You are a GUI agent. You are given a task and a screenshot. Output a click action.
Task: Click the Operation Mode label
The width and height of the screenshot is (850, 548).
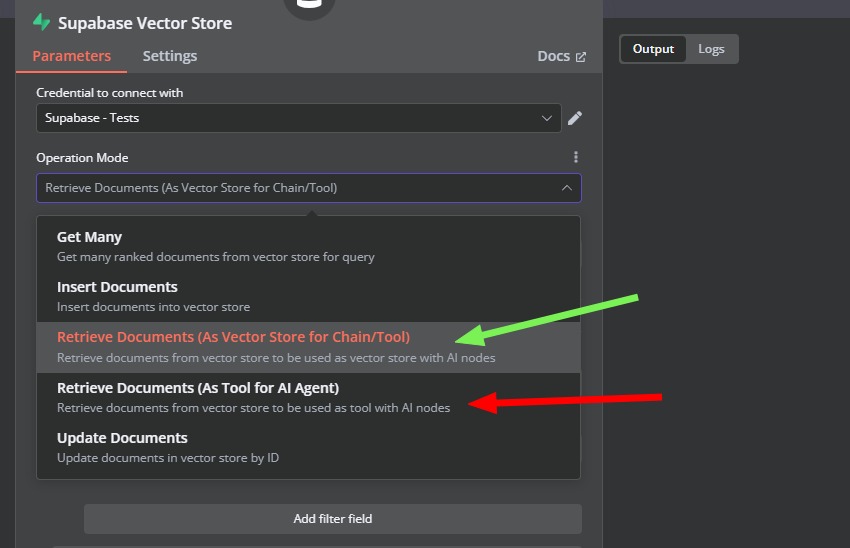82,158
